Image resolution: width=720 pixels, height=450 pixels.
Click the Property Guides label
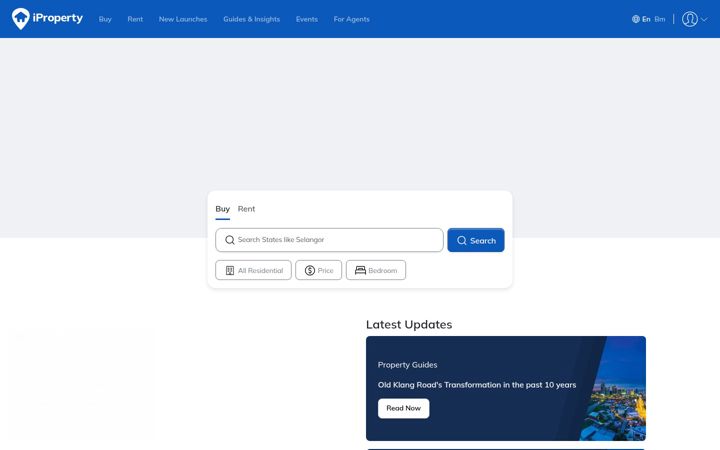[407, 365]
